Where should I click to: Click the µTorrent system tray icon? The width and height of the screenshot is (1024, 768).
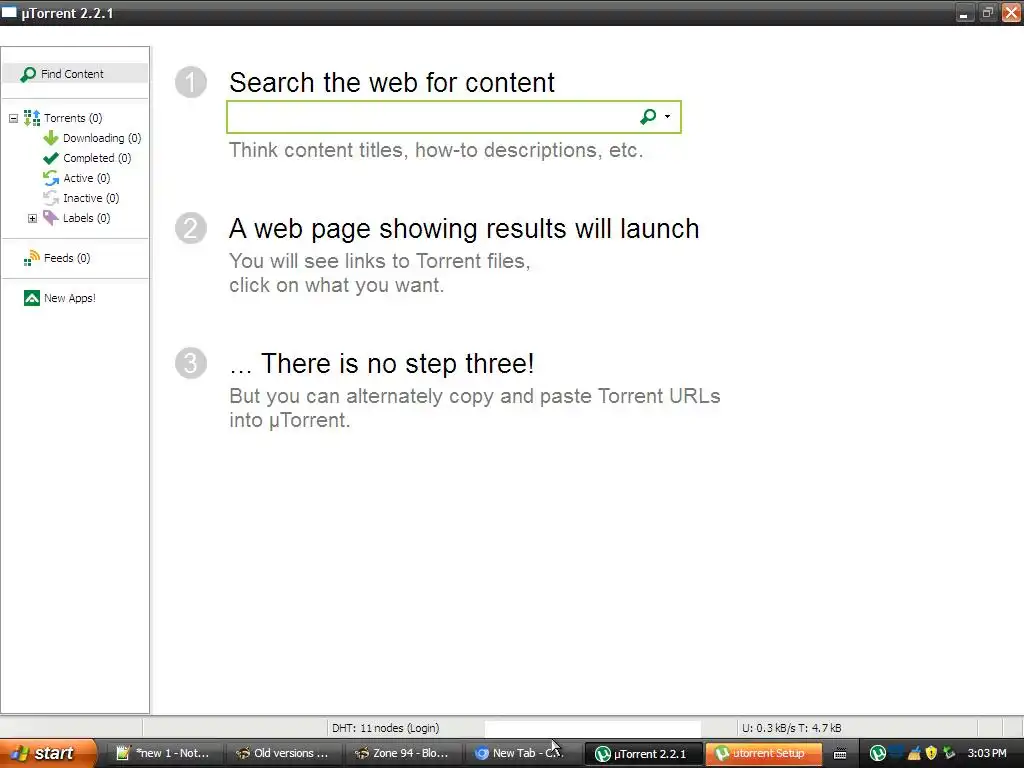pos(878,754)
